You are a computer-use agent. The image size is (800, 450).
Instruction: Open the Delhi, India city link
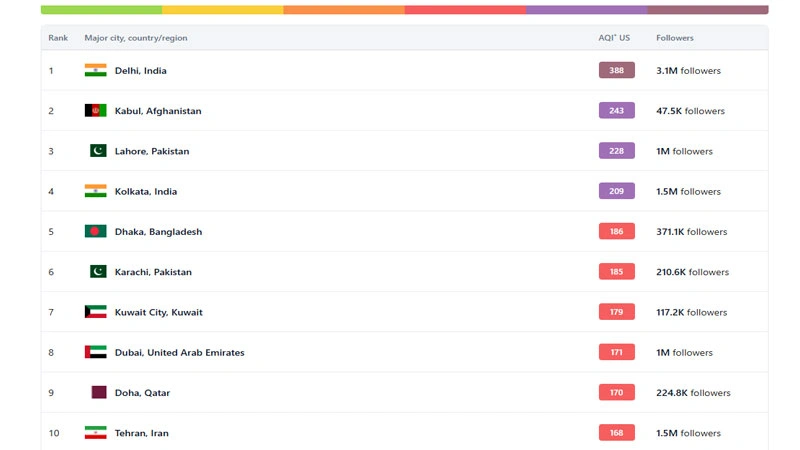141,71
